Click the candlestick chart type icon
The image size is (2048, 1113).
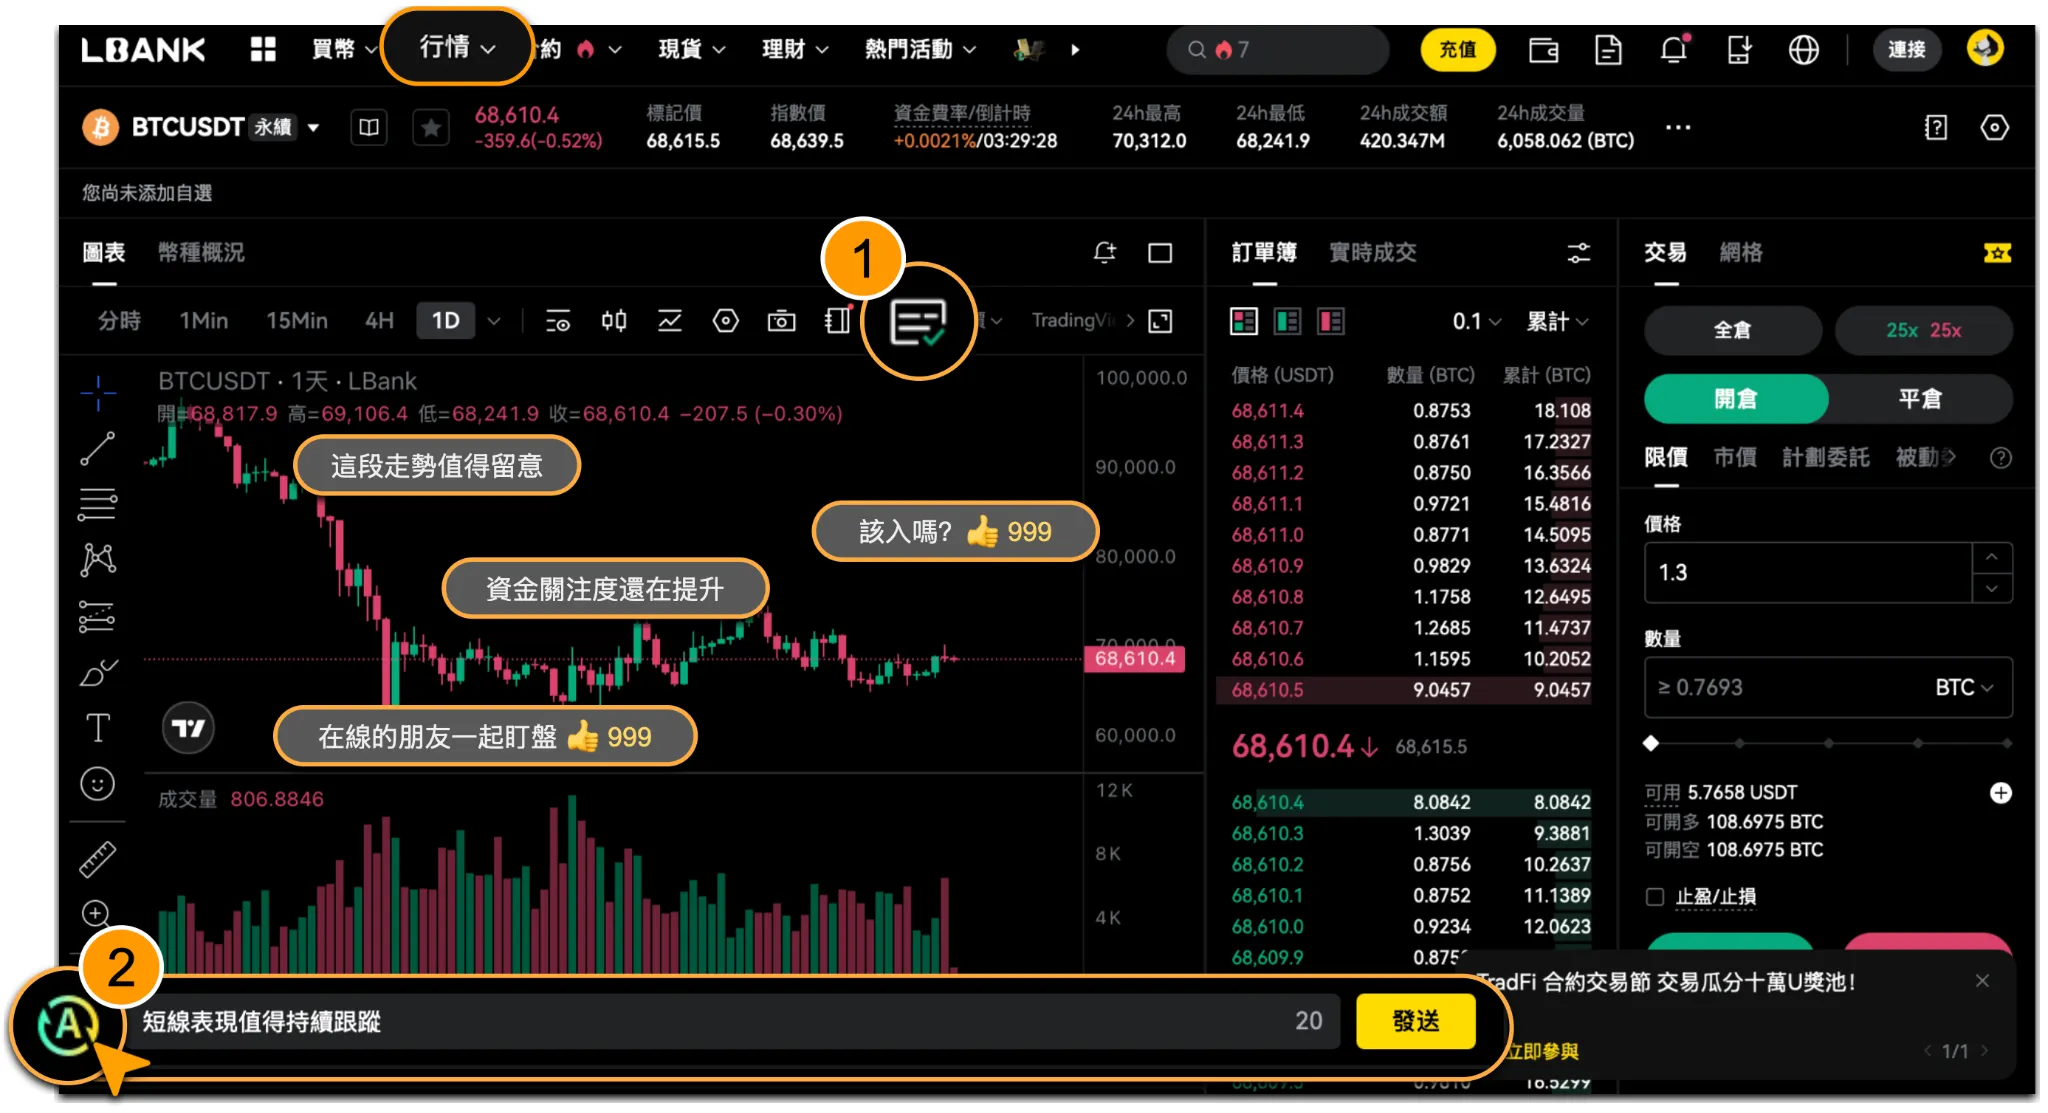point(614,321)
